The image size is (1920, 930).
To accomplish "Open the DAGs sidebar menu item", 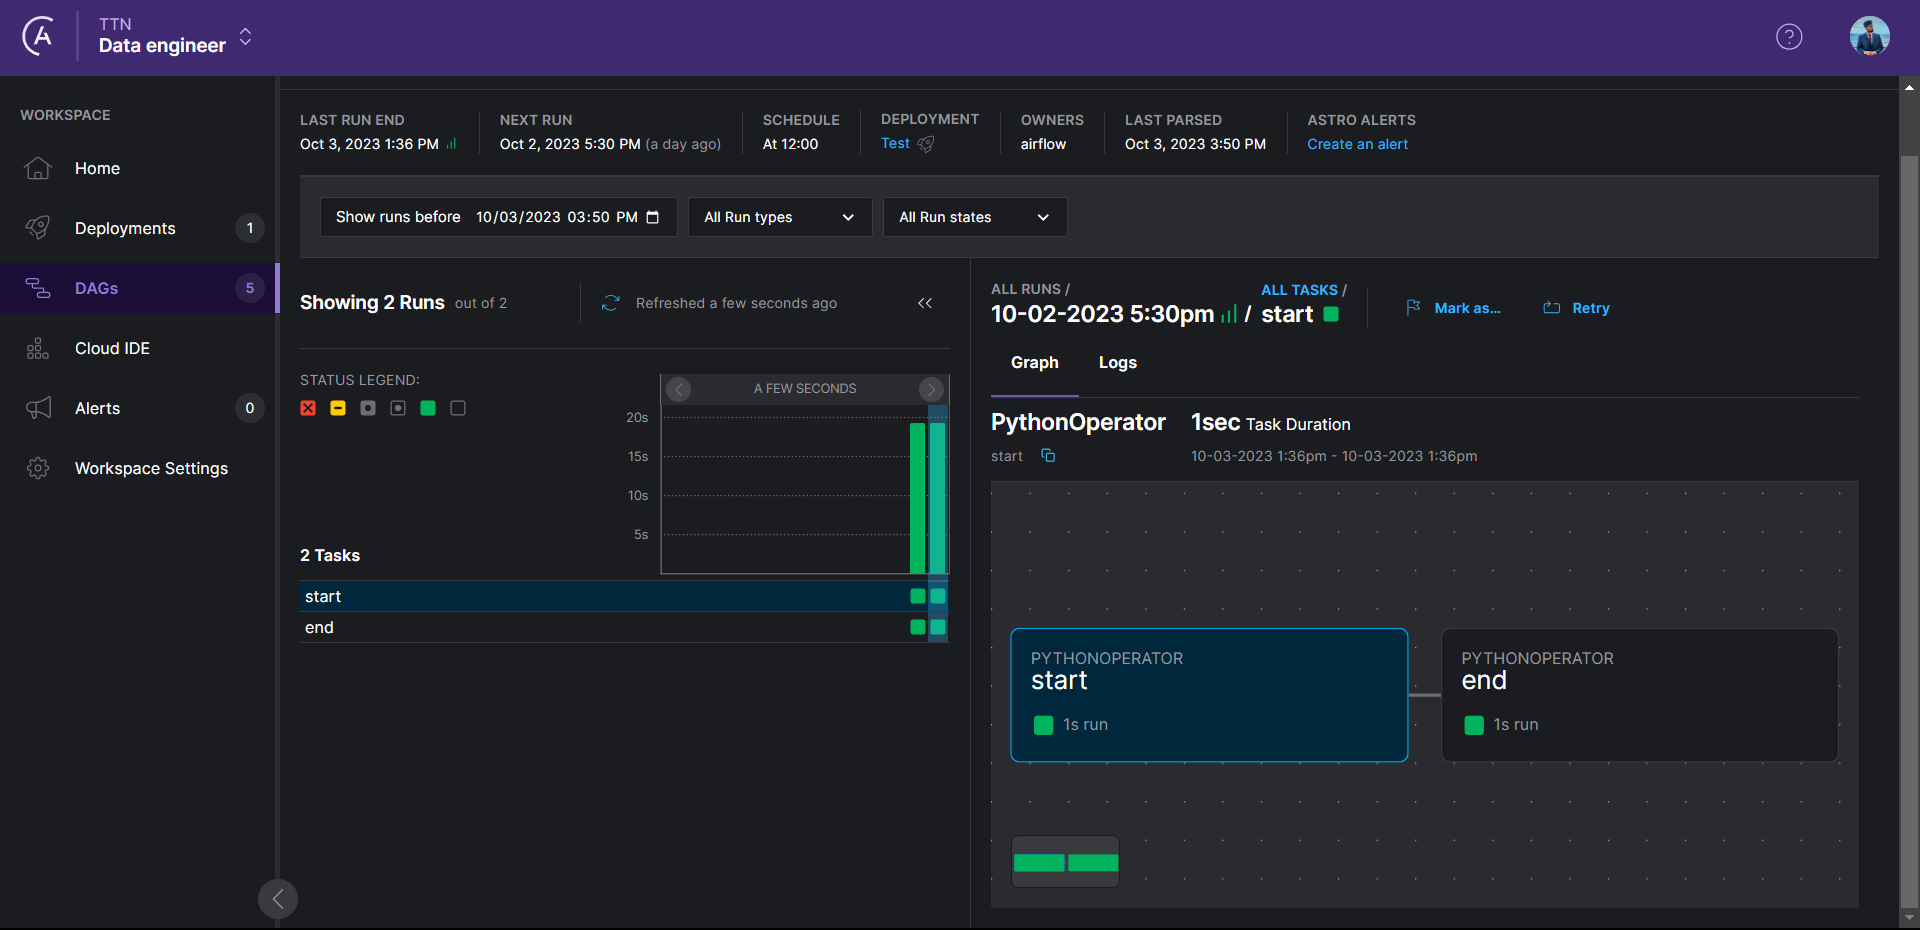I will pyautogui.click(x=139, y=288).
